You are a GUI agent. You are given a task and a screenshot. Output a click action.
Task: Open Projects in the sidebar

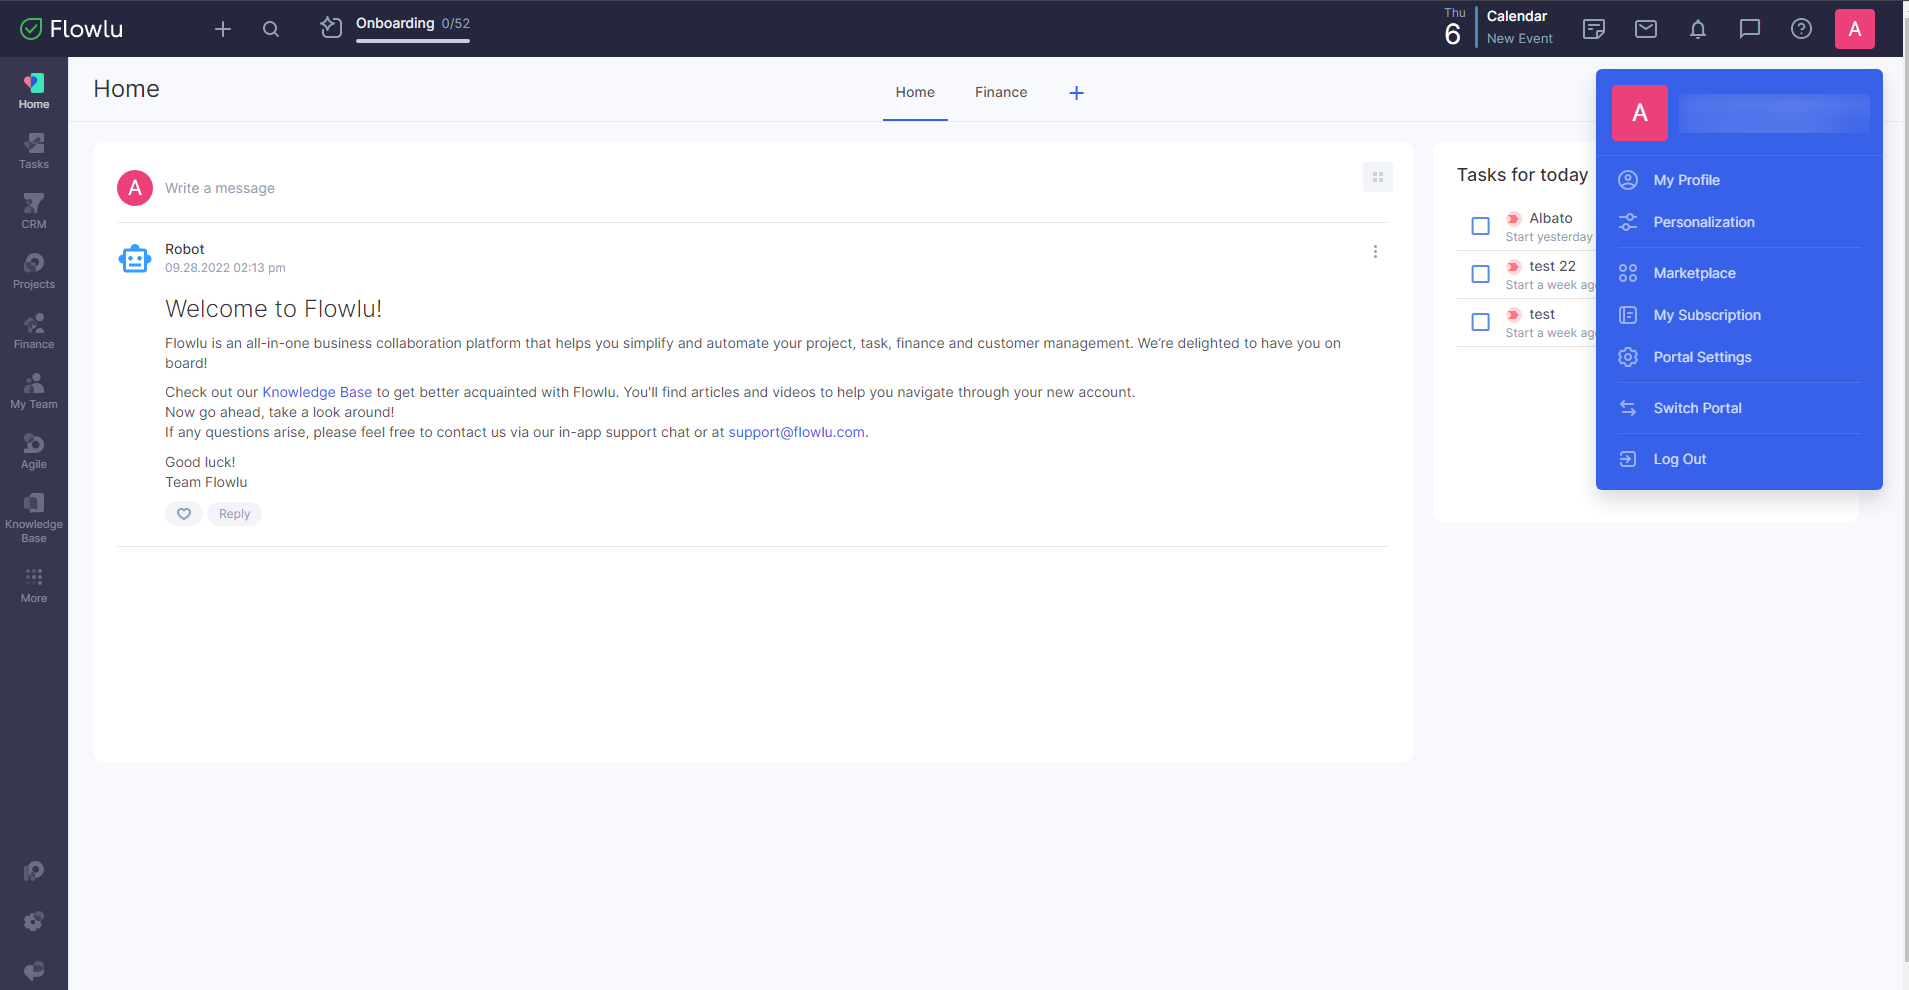click(x=34, y=270)
